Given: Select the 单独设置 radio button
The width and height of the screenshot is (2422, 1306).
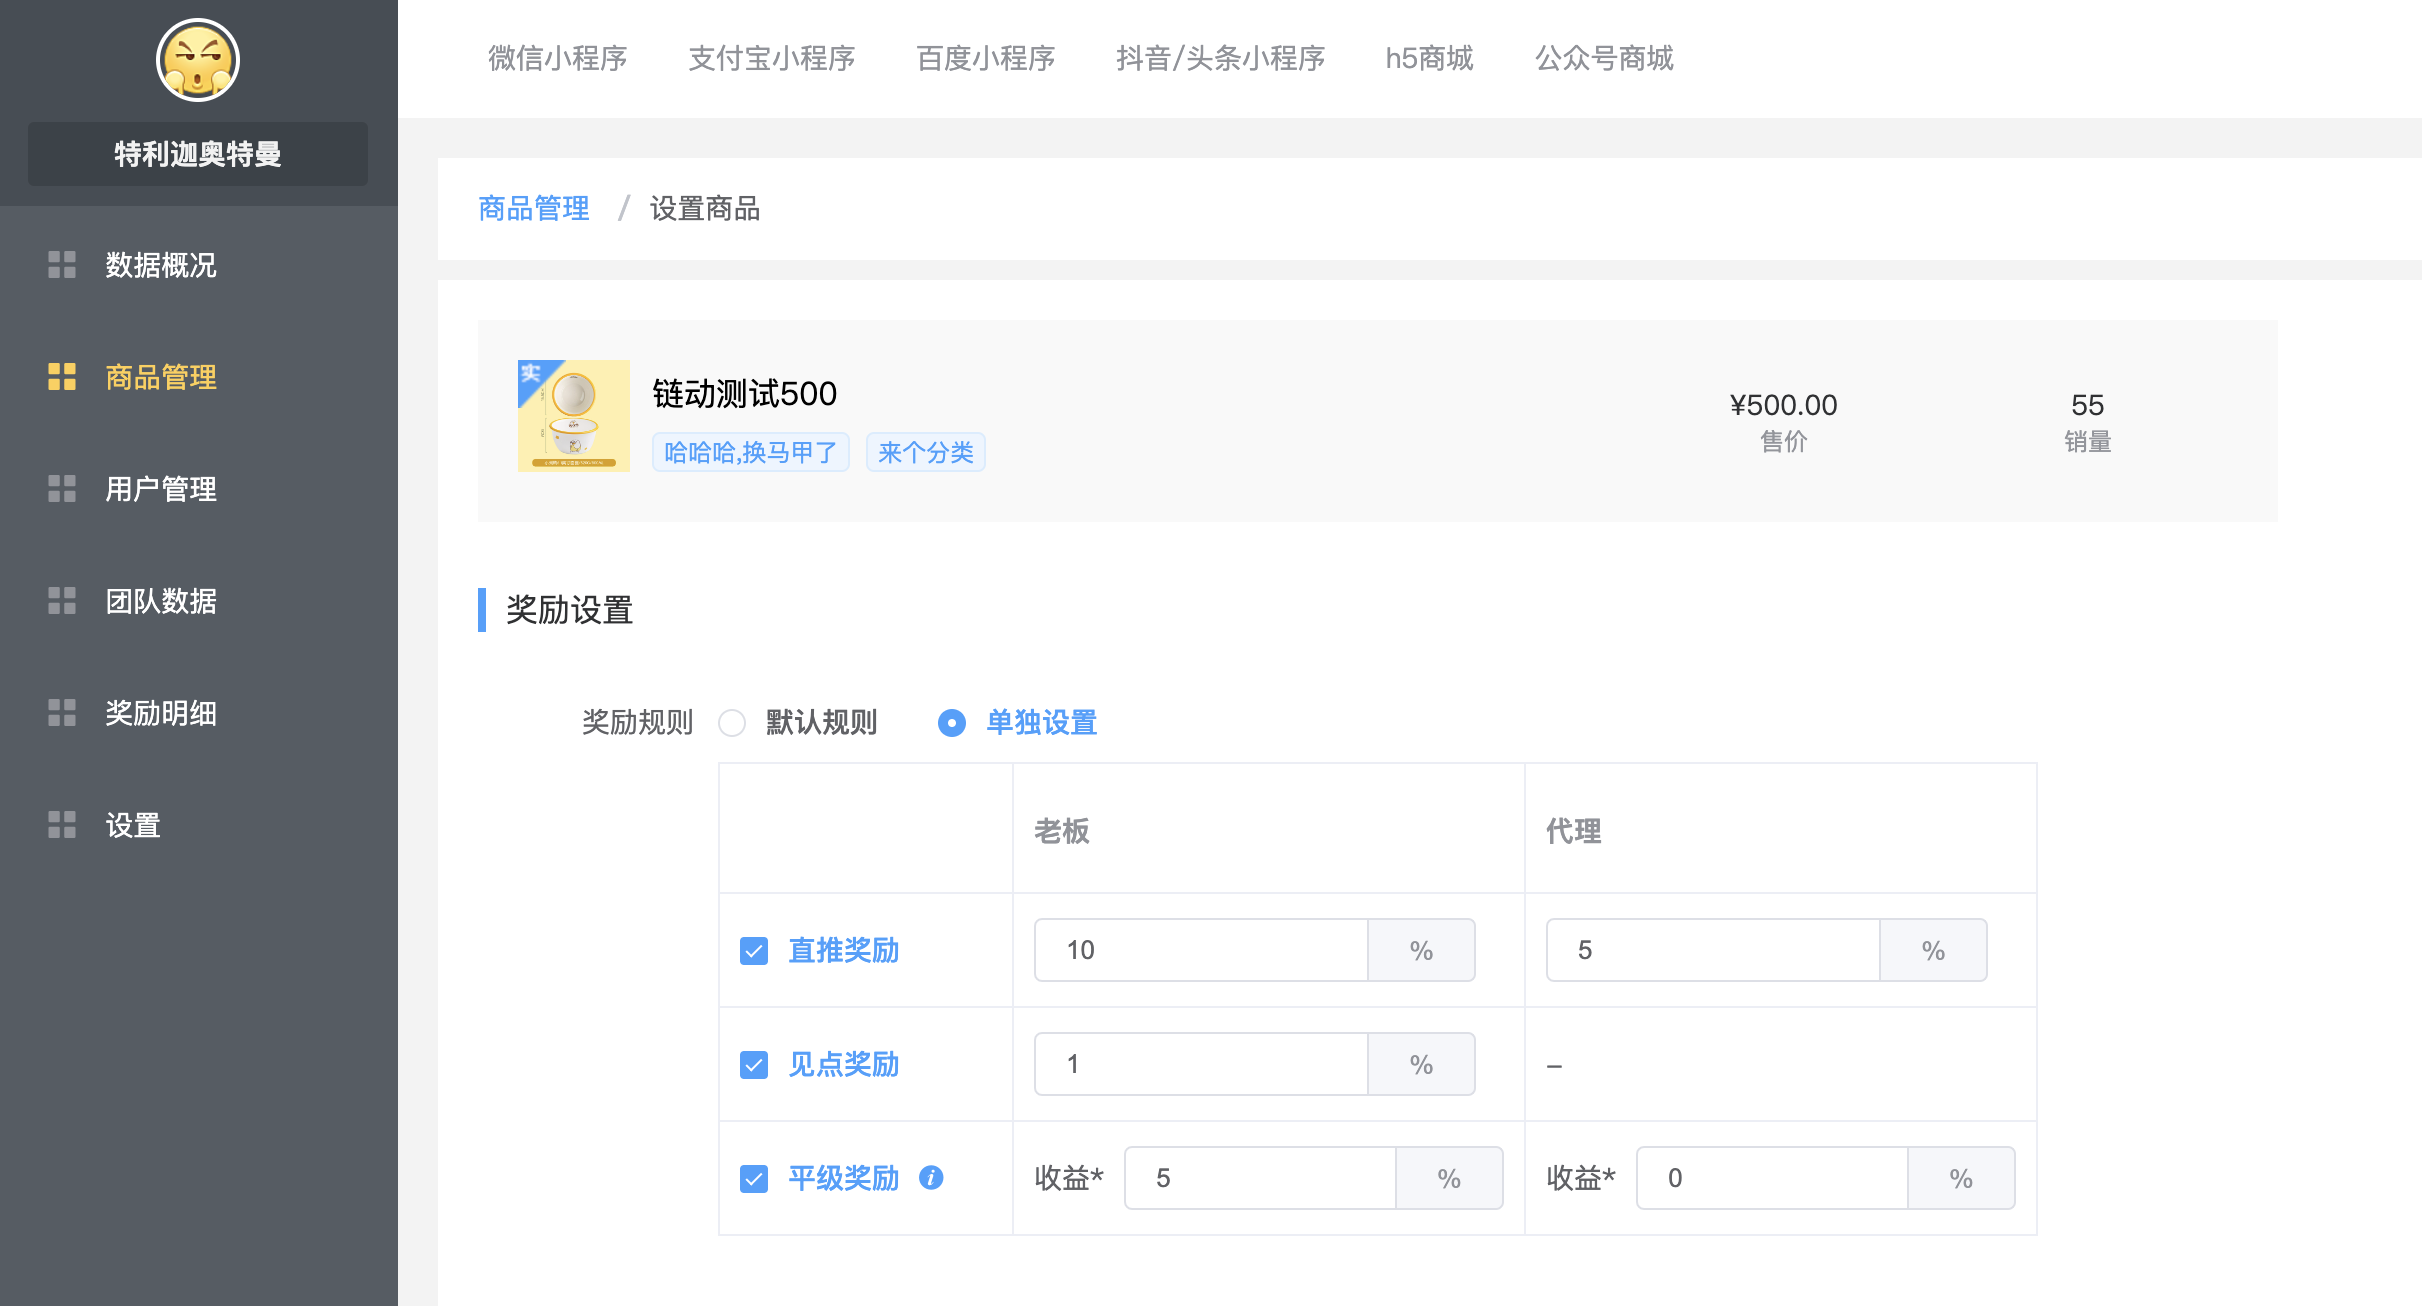Looking at the screenshot, I should 952,722.
